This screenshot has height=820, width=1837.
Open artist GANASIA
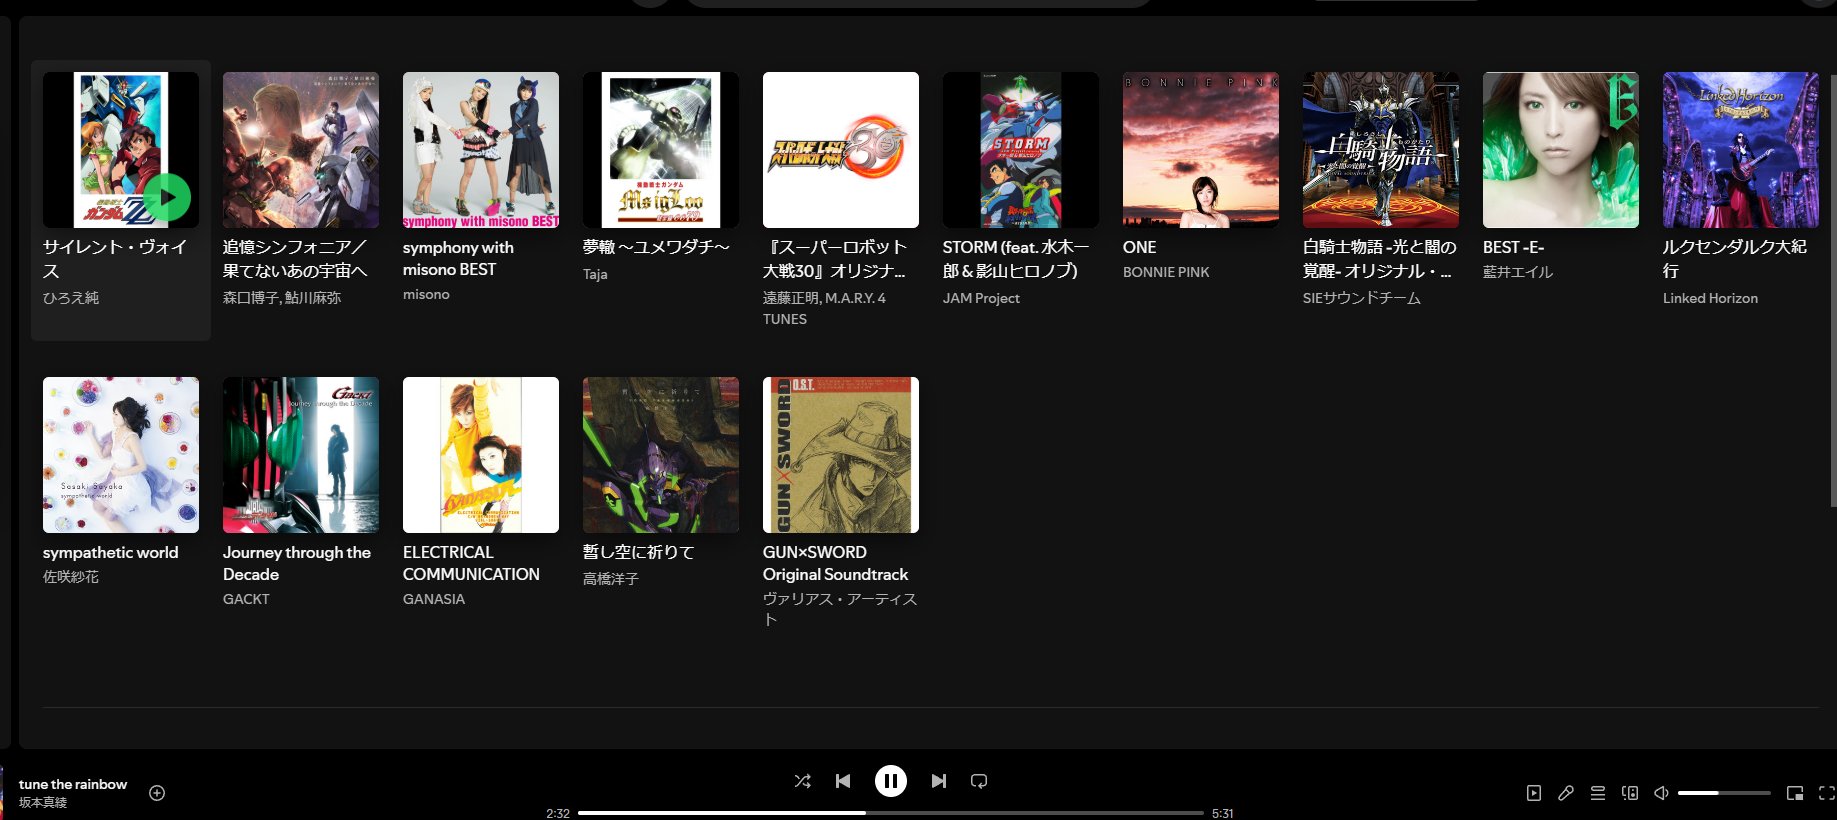[434, 599]
